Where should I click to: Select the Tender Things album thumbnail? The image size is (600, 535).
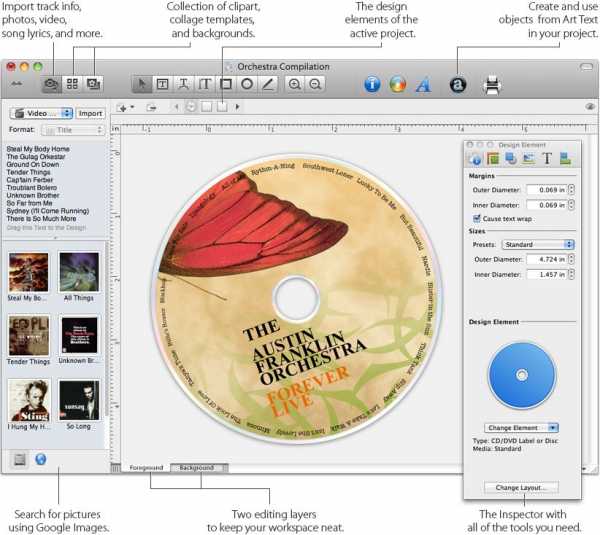29,336
